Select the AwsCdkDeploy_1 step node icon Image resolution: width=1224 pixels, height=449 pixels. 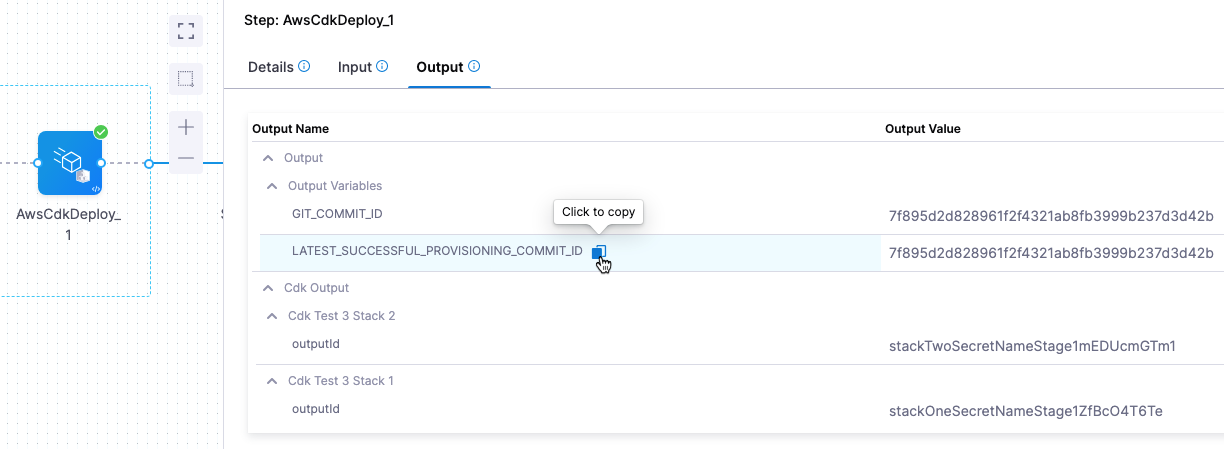(69, 163)
